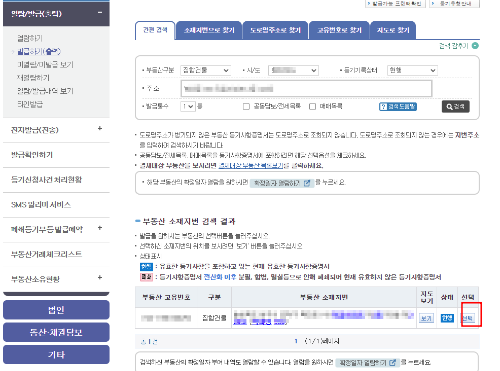Click the 확정일자 열람하기 button below the results
Viewport: 500px width, 371px height.
tap(367, 363)
